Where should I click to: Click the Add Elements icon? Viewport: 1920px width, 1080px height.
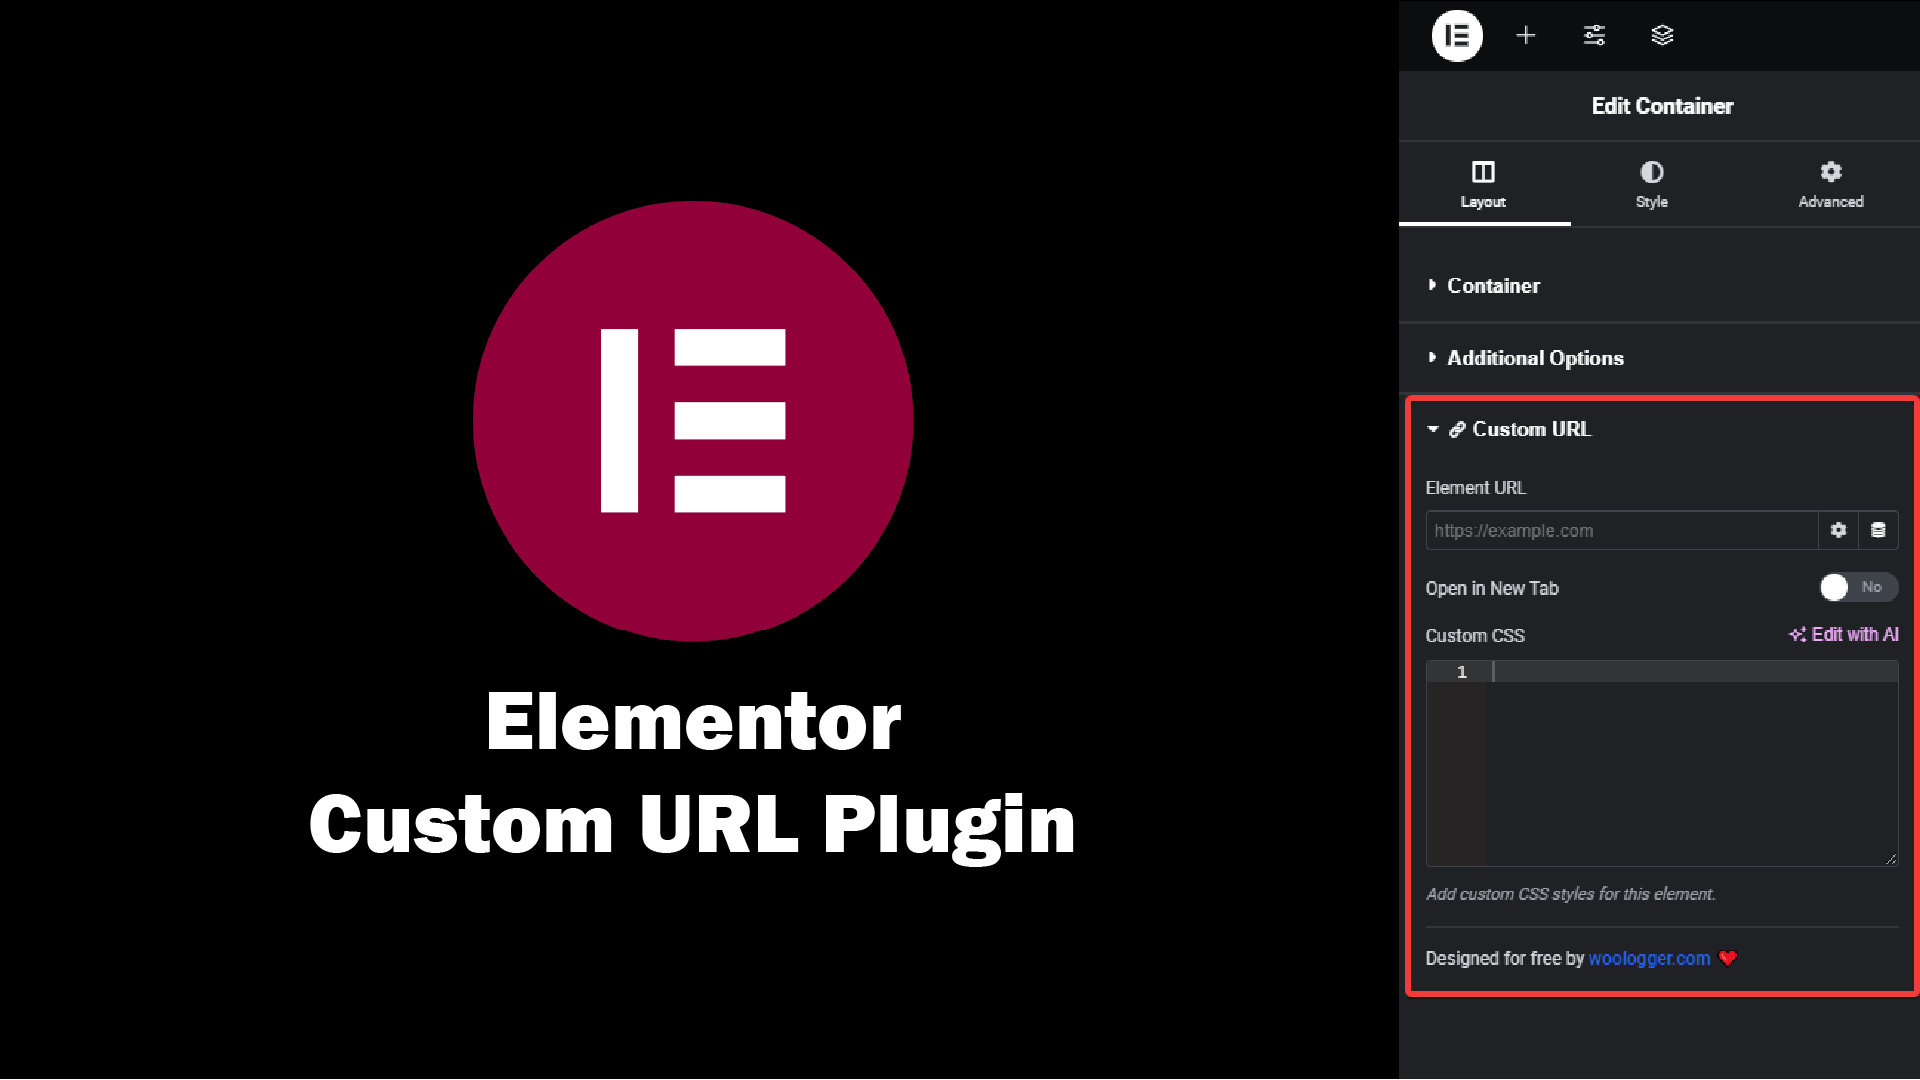point(1526,36)
